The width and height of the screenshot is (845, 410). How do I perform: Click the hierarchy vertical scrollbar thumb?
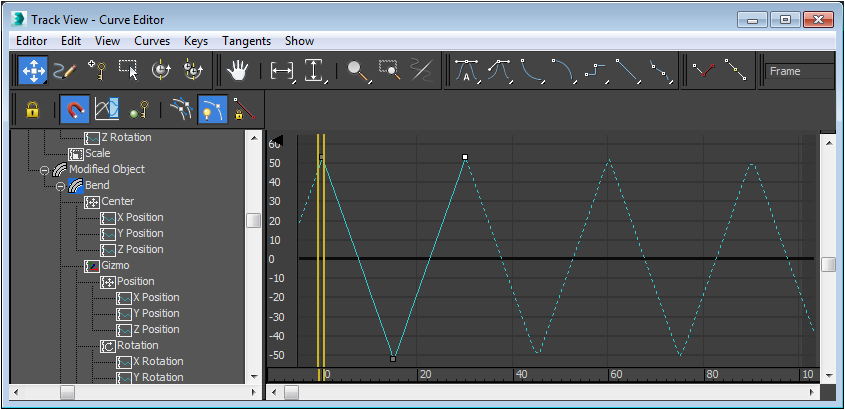(254, 220)
